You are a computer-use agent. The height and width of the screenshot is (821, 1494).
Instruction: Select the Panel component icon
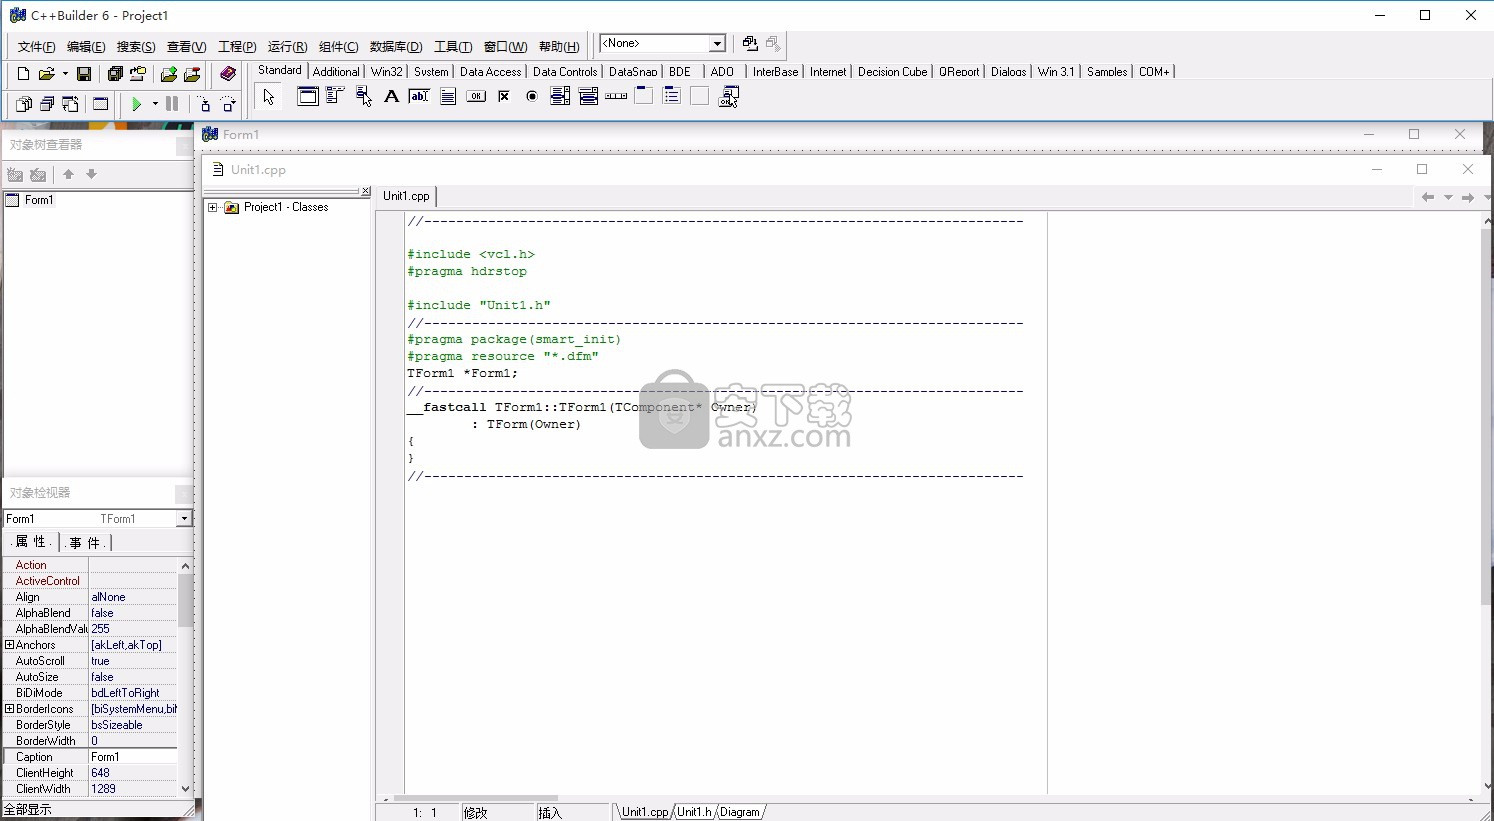click(x=700, y=97)
